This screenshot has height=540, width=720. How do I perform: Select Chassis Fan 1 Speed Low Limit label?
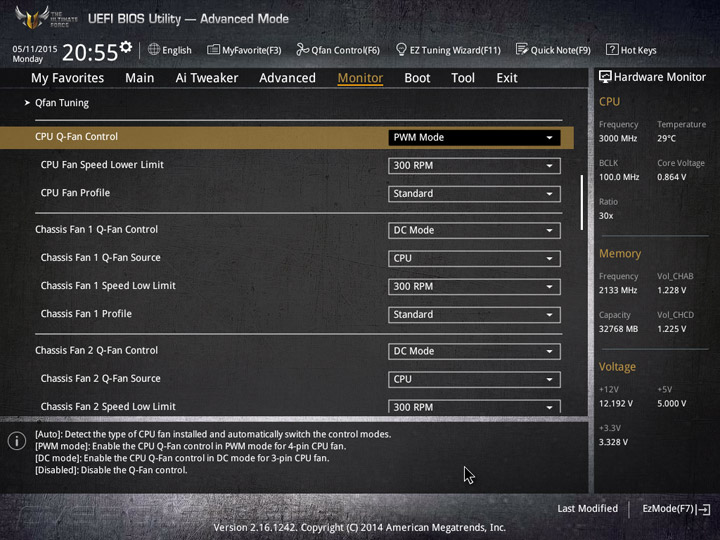108,286
